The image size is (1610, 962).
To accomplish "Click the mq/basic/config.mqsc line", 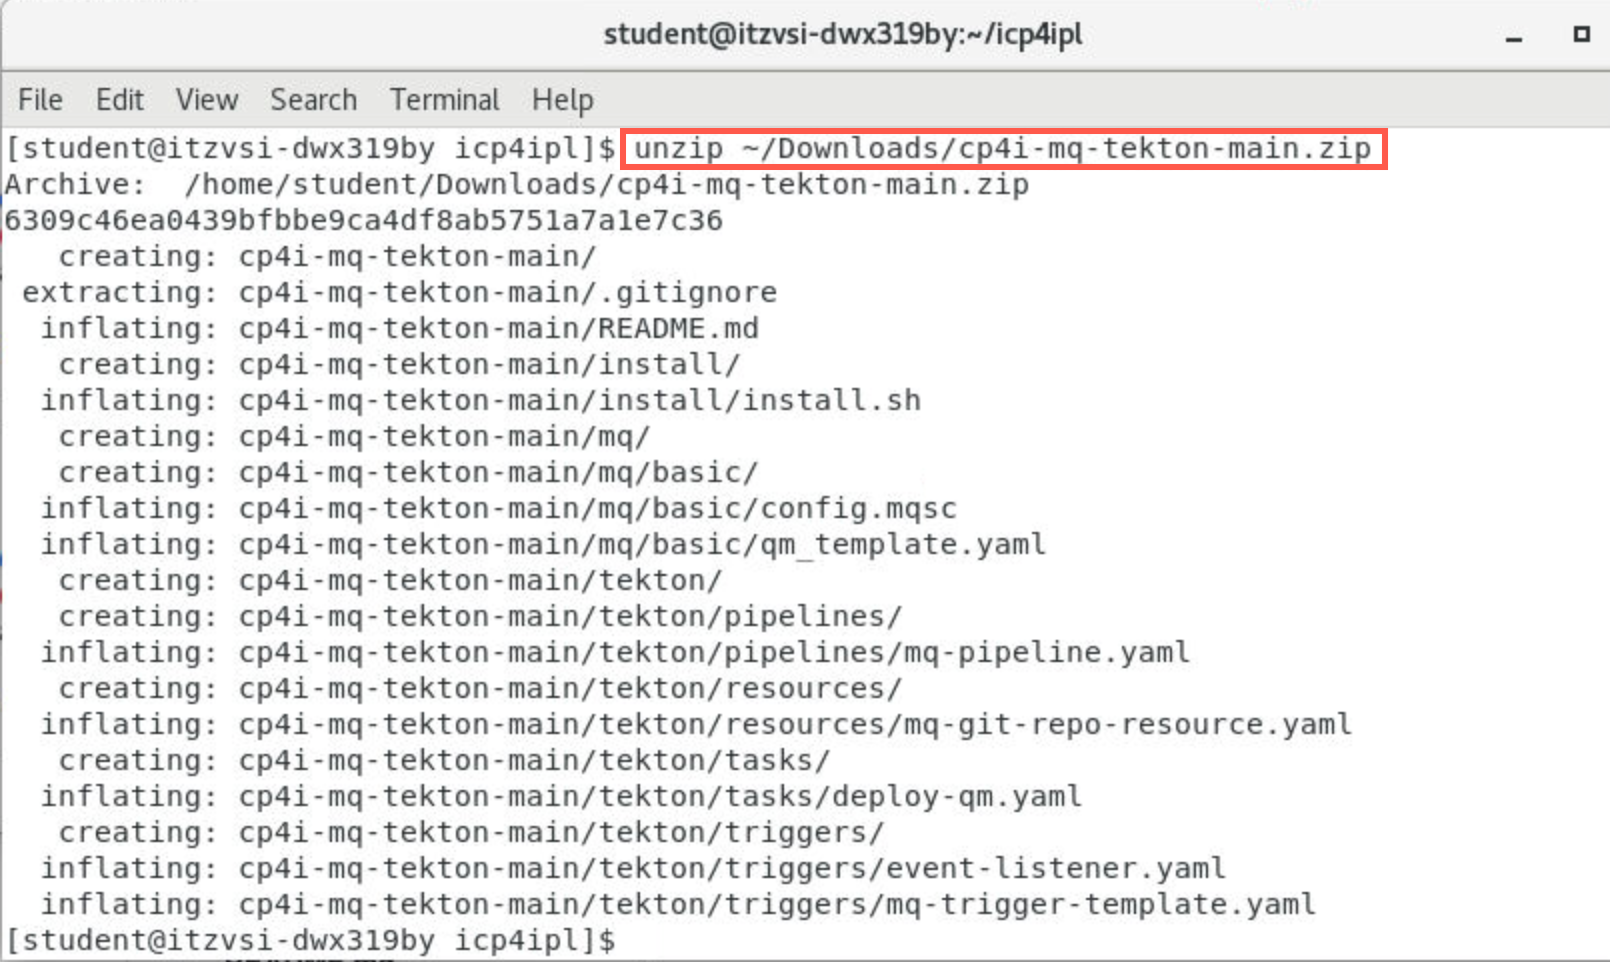I will click(499, 509).
